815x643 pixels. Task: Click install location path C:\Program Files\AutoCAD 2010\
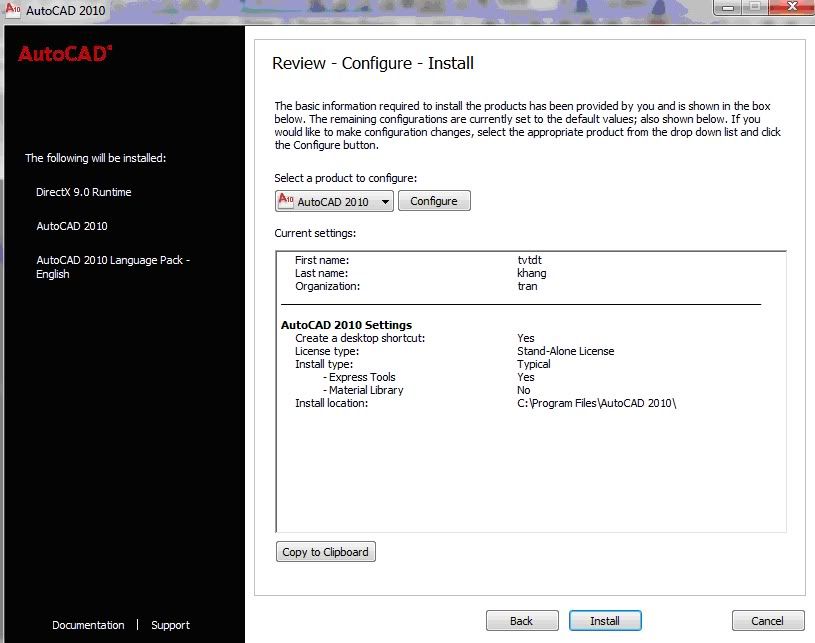[597, 403]
